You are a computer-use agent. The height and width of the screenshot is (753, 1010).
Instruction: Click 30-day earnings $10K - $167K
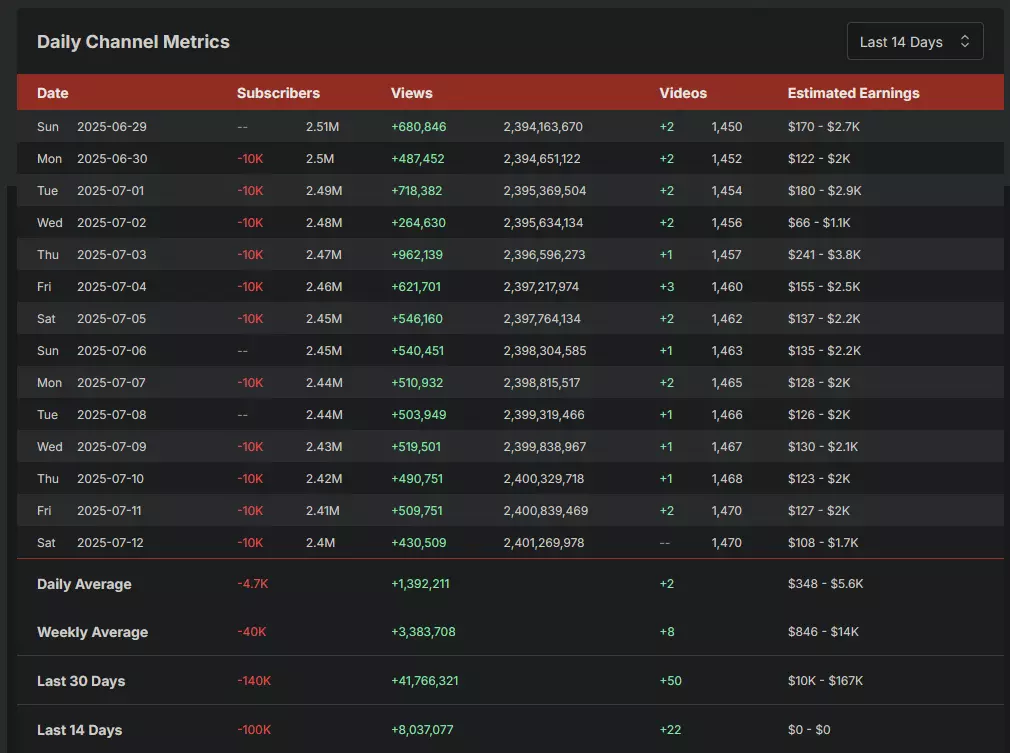click(x=825, y=680)
